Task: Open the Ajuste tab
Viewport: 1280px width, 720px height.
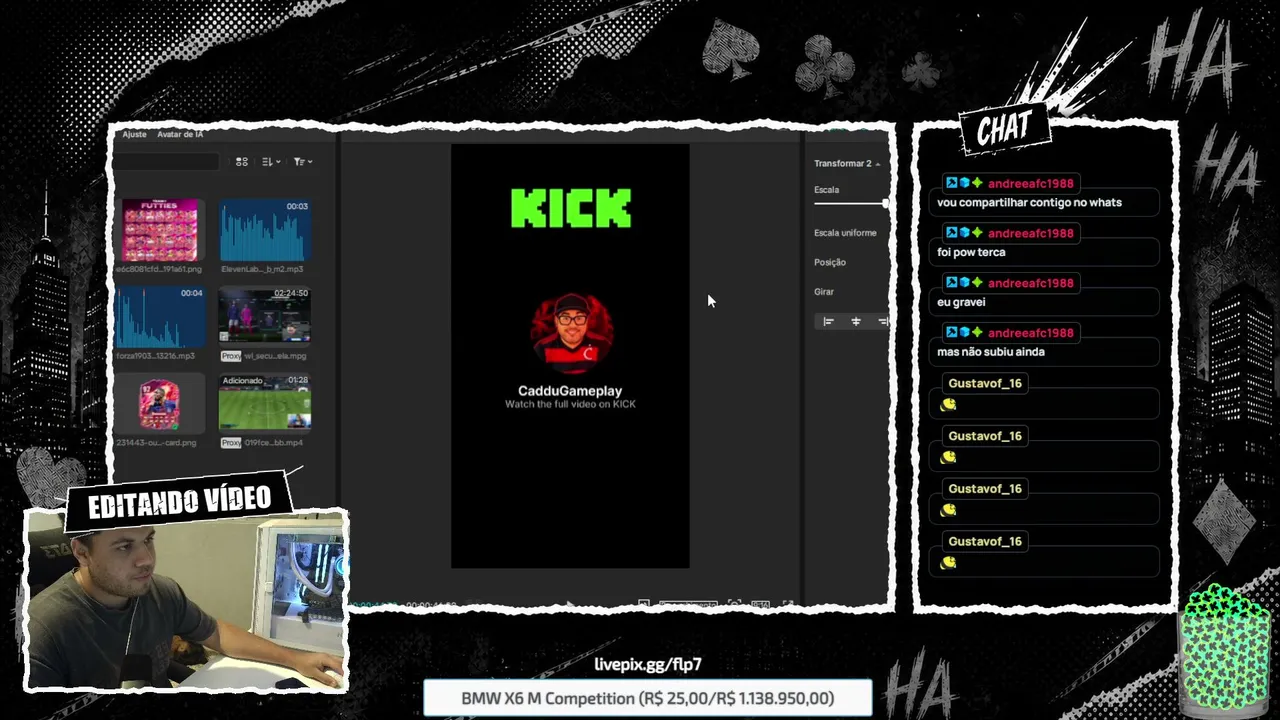Action: pyautogui.click(x=134, y=134)
